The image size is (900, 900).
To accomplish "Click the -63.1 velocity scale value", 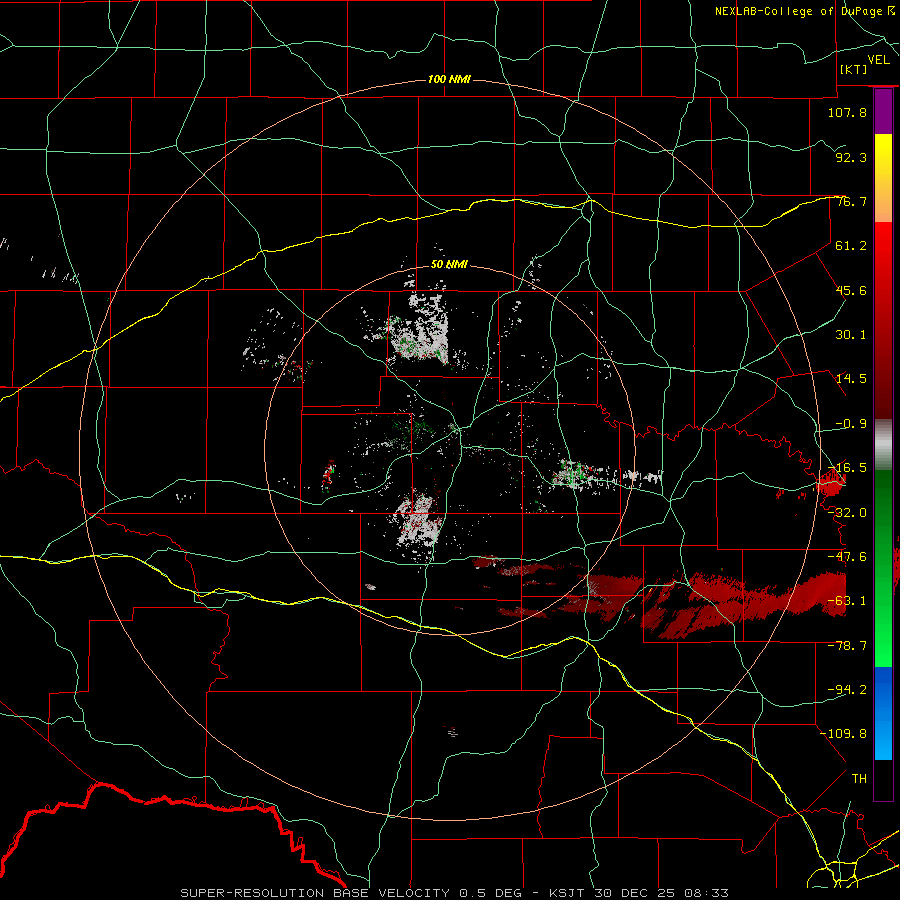I will (x=847, y=601).
